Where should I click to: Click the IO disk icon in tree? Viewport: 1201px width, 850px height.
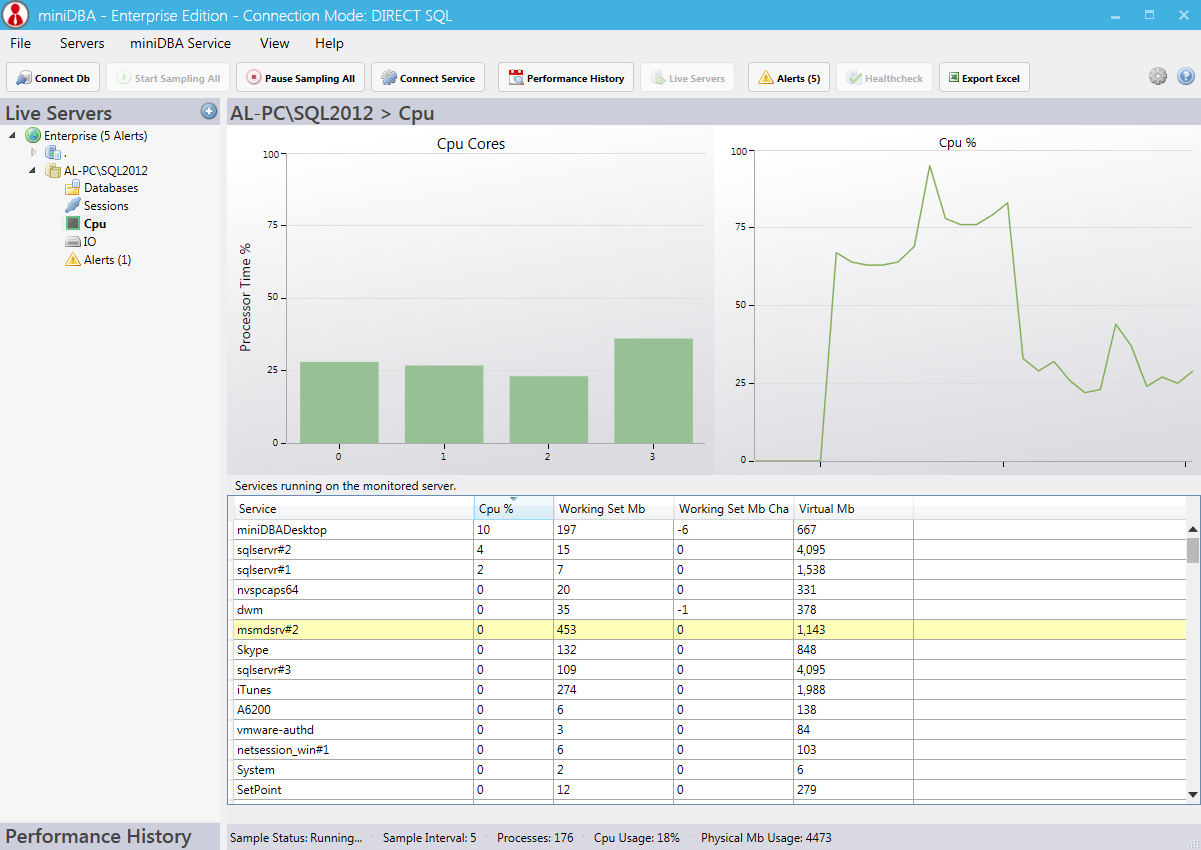pos(73,242)
